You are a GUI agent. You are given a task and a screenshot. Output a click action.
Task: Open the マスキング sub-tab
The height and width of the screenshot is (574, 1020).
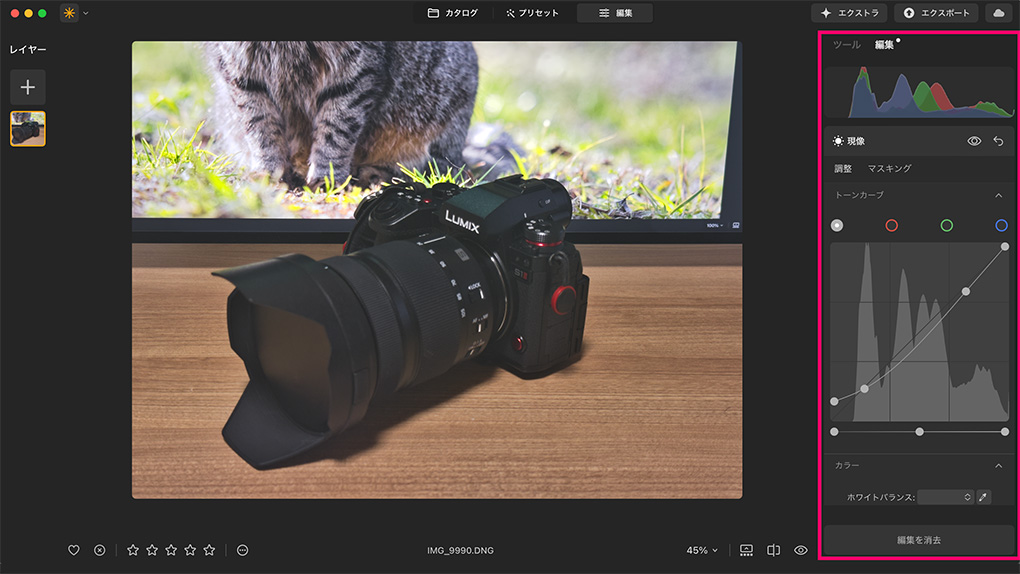tap(889, 169)
